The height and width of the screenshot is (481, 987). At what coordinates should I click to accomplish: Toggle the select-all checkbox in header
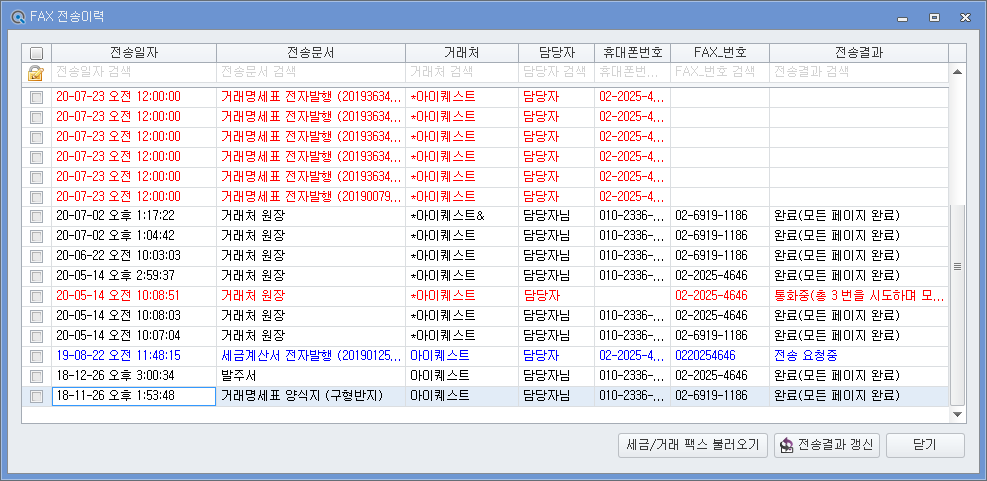pos(37,54)
